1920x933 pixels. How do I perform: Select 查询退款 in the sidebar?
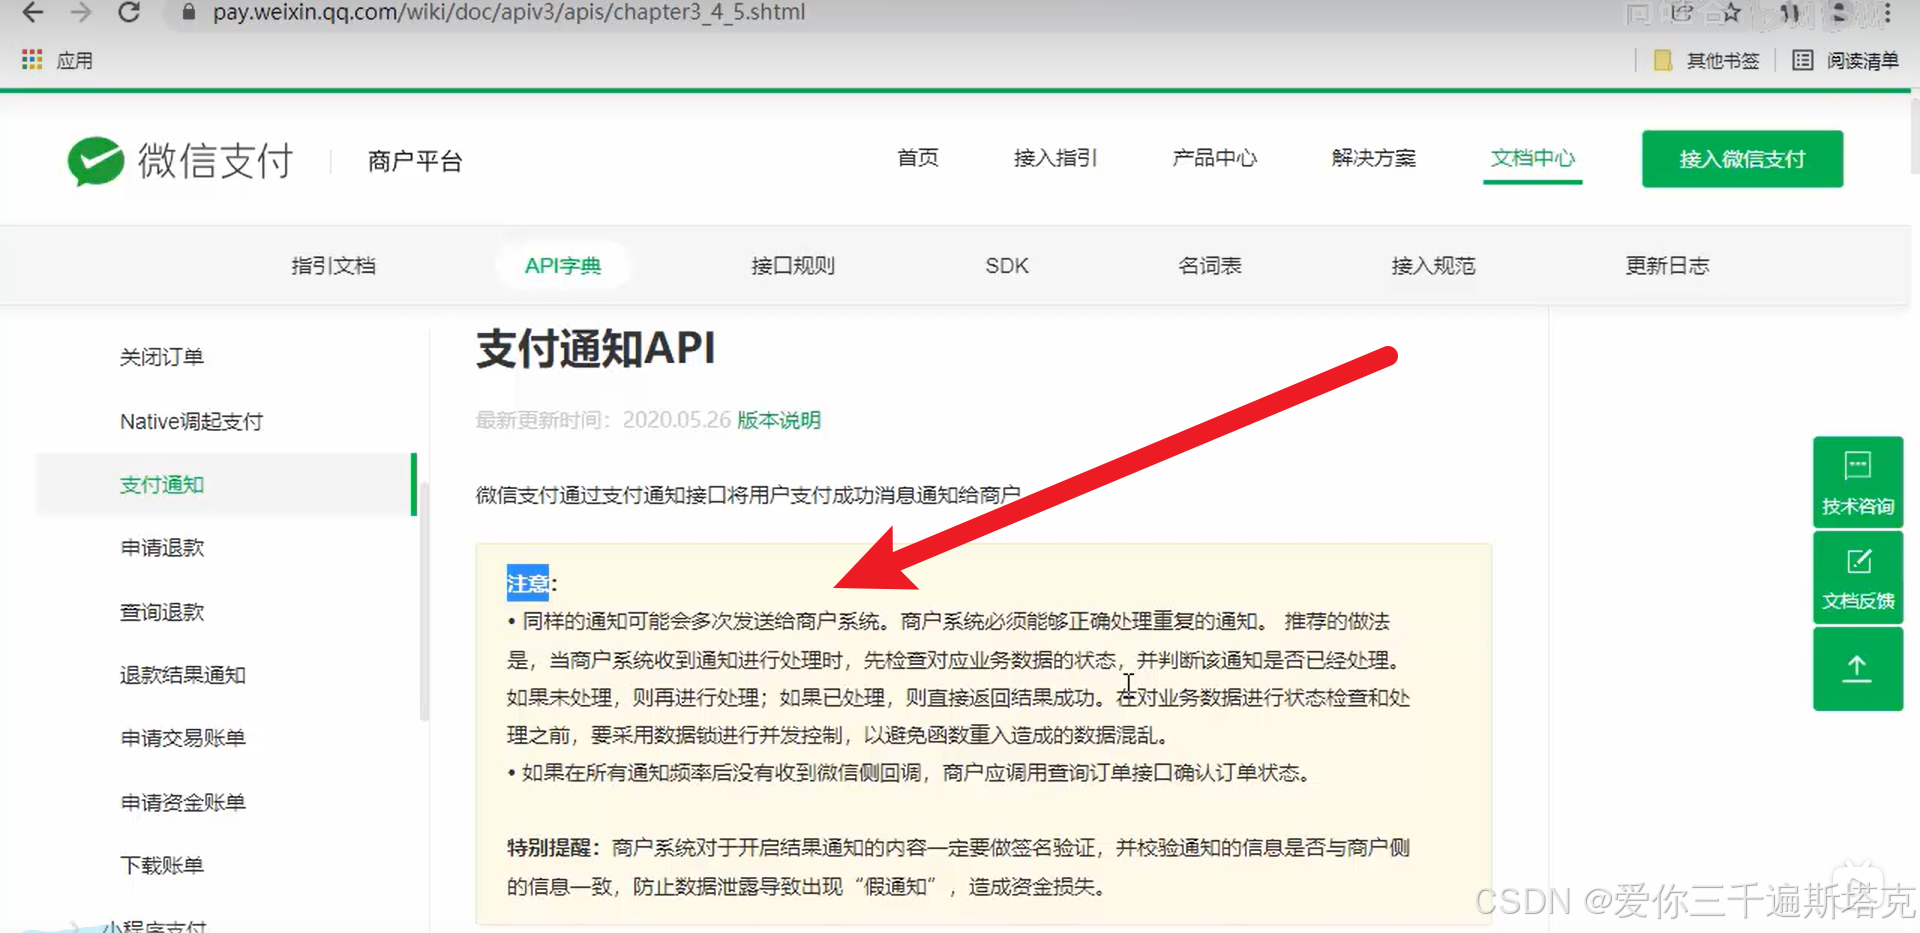(x=162, y=612)
